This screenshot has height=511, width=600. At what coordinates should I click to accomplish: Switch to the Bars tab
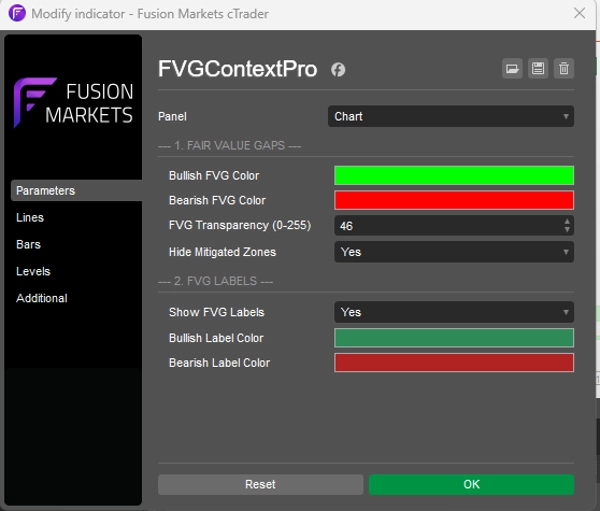28,244
